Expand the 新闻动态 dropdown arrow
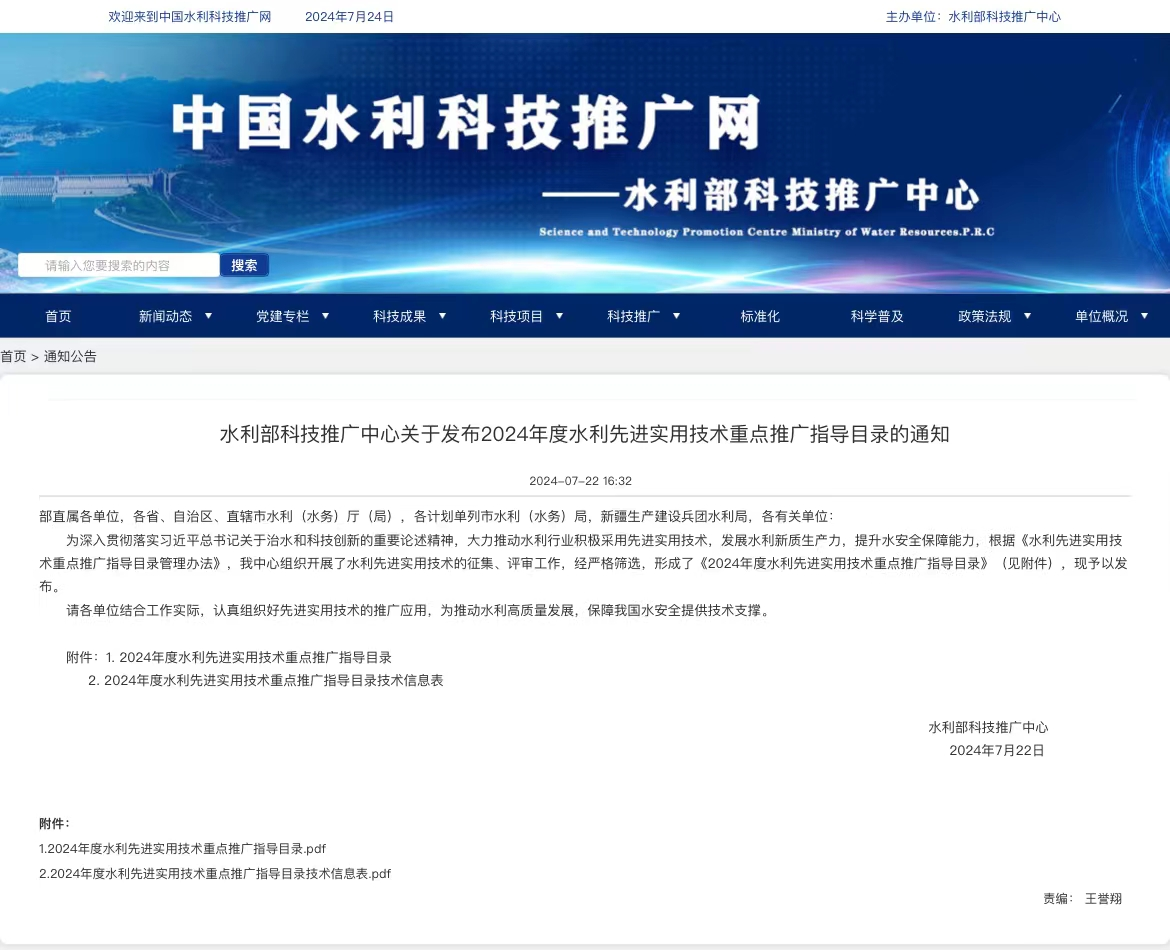1170x950 pixels. click(208, 316)
